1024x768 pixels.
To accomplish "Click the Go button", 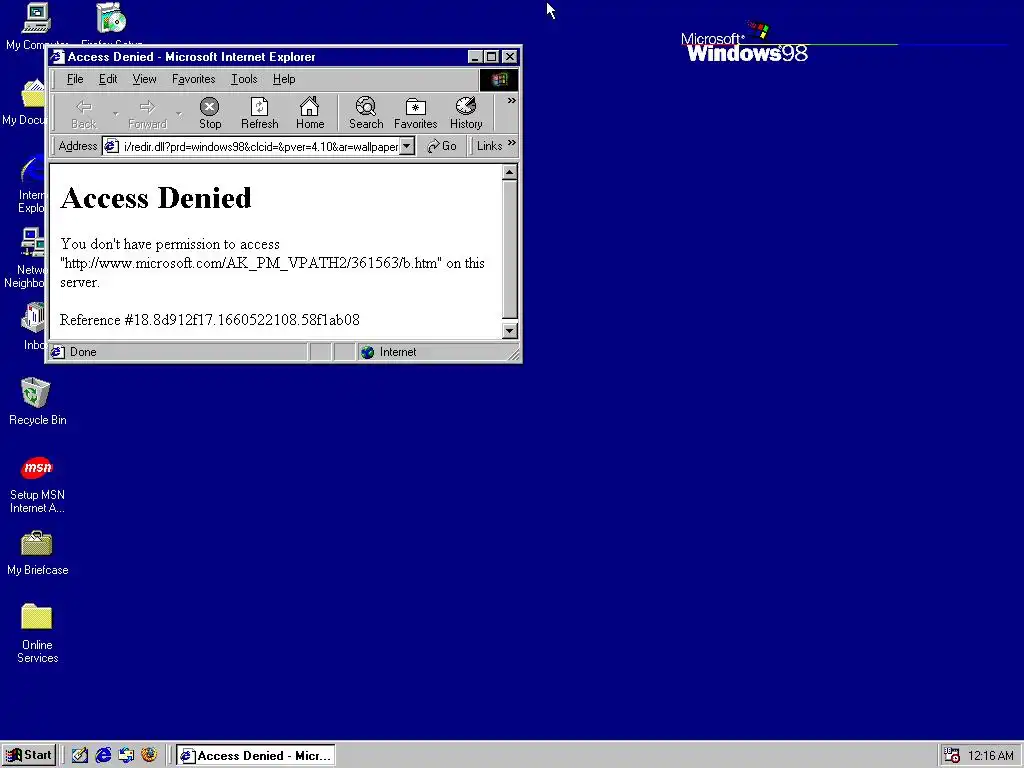I will [441, 146].
